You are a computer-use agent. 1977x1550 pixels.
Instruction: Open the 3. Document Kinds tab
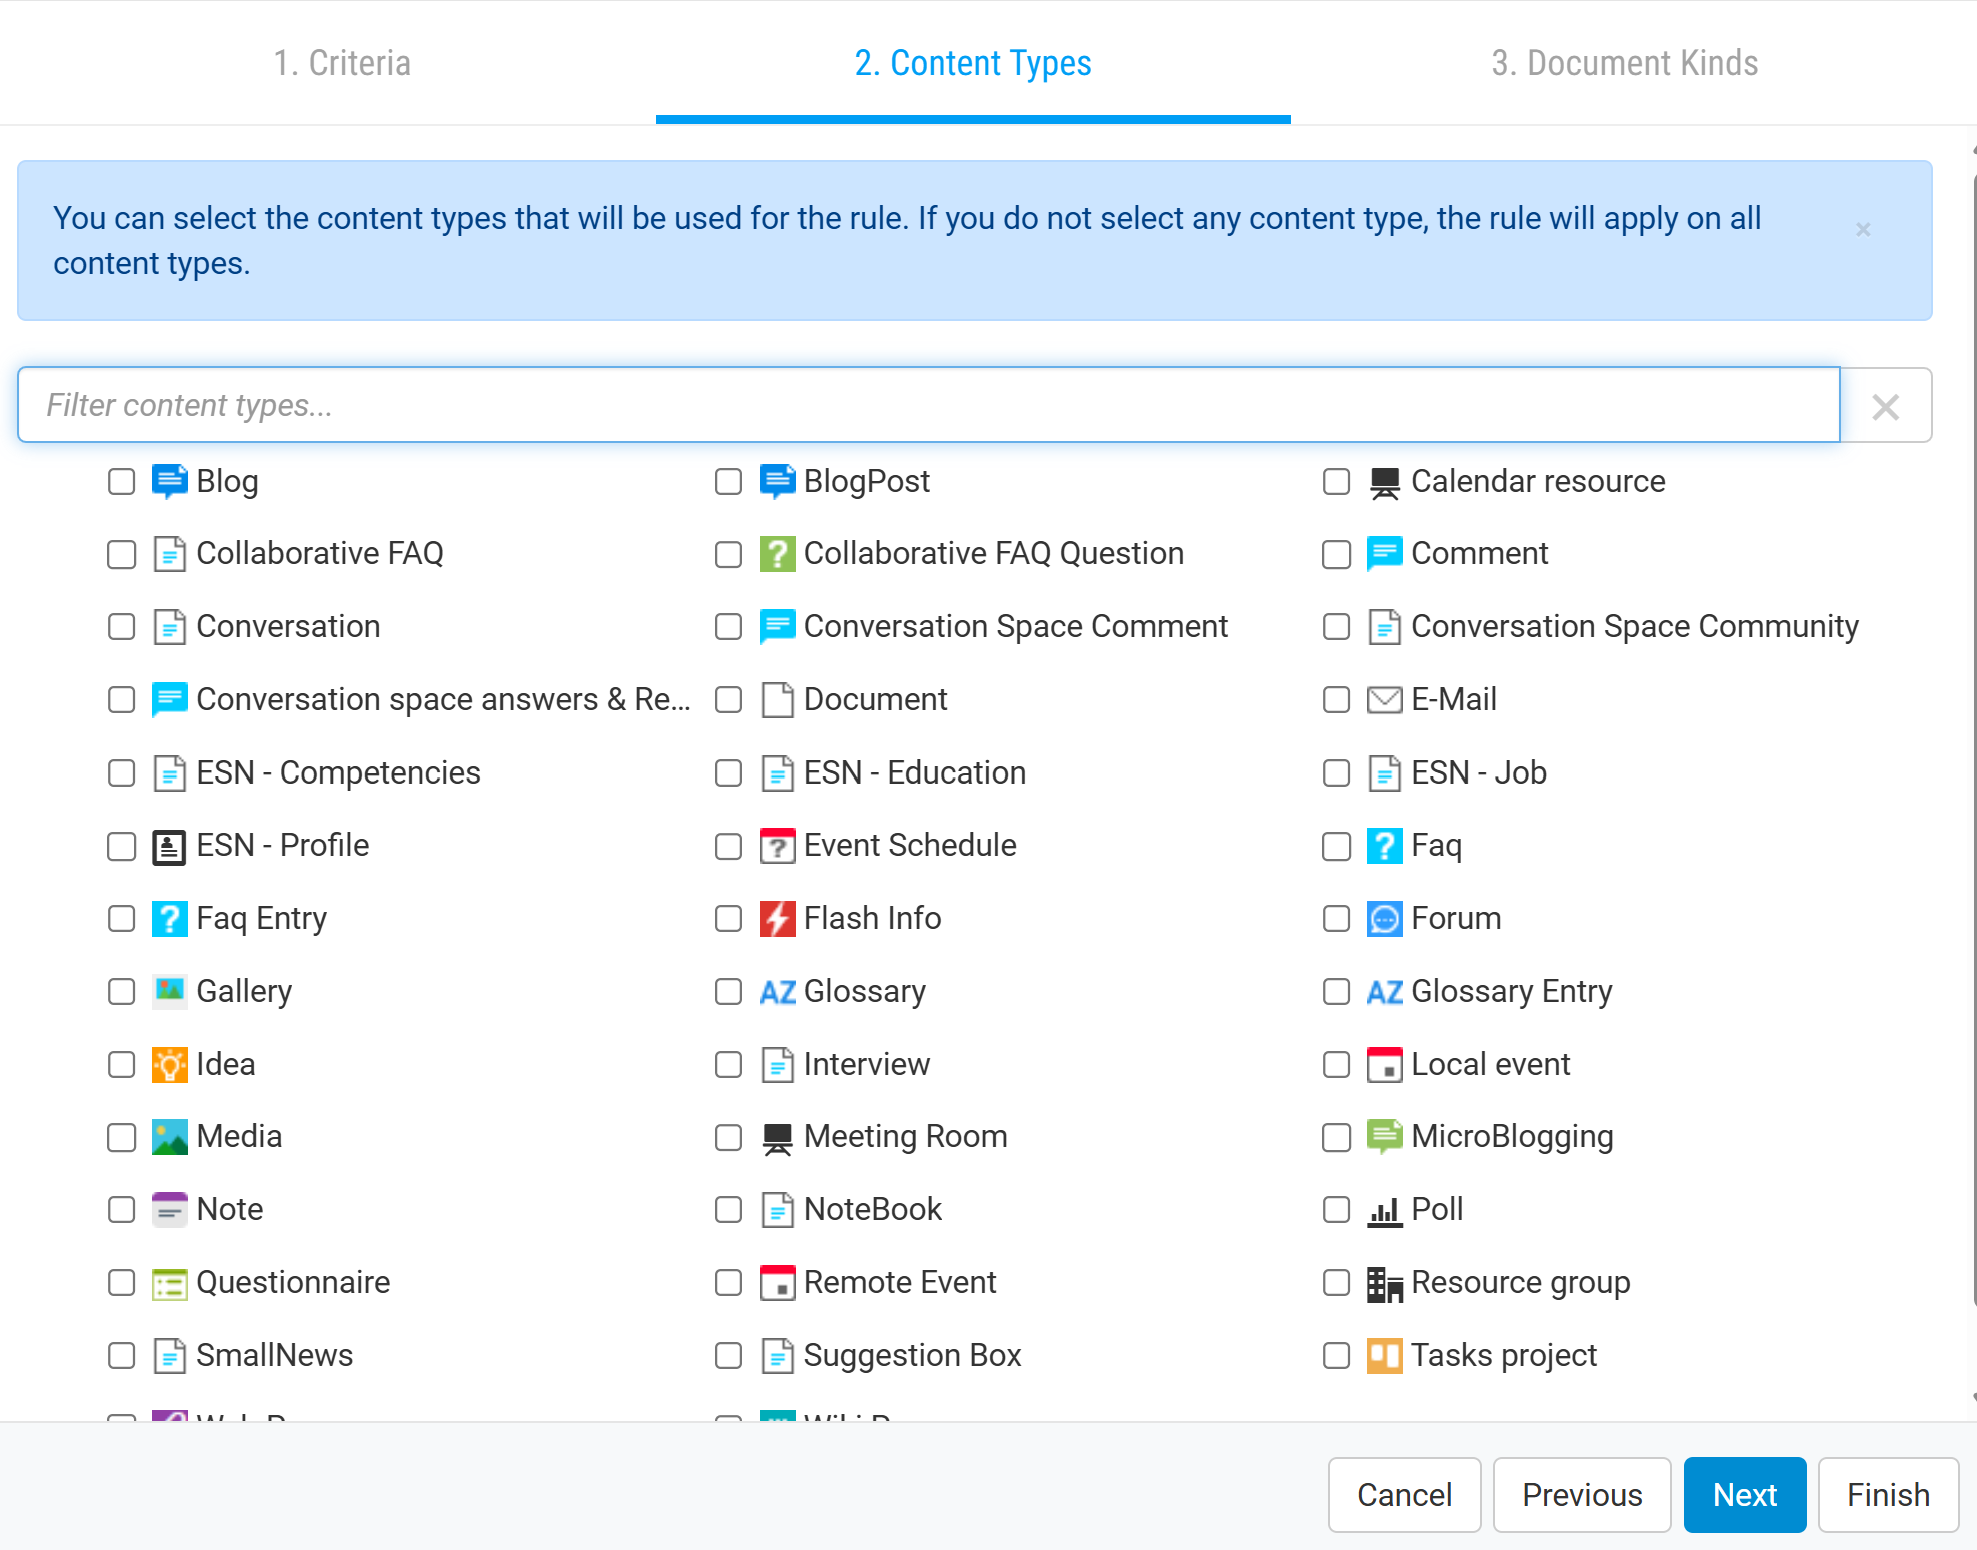(x=1624, y=63)
